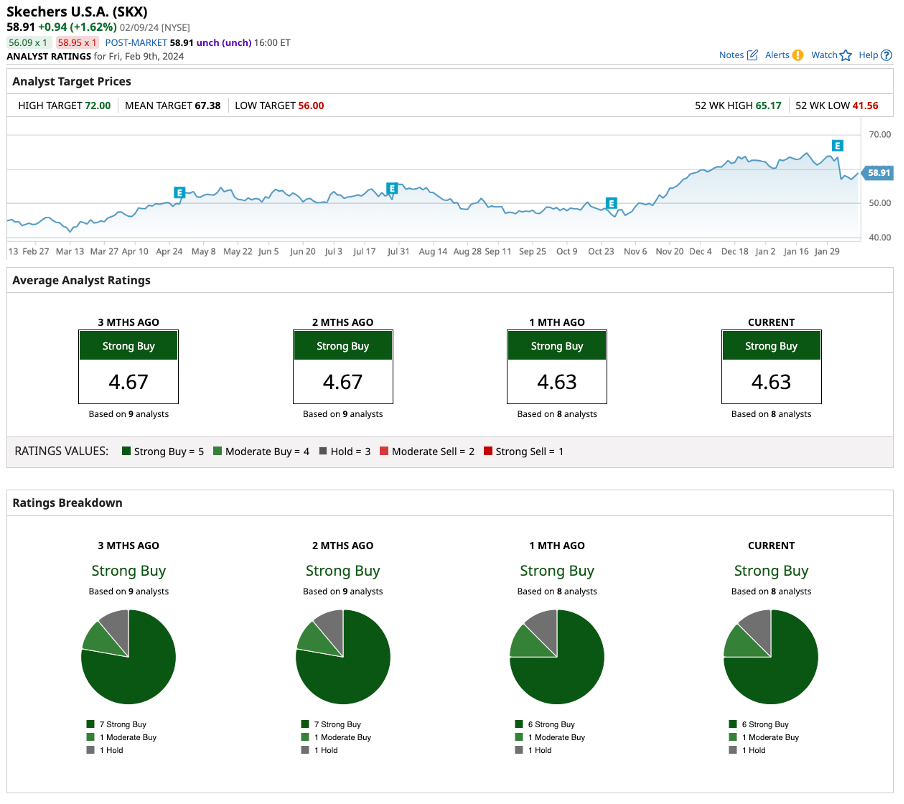Click the earnings E marker near Apr 24
The image size is (904, 804).
coord(179,192)
